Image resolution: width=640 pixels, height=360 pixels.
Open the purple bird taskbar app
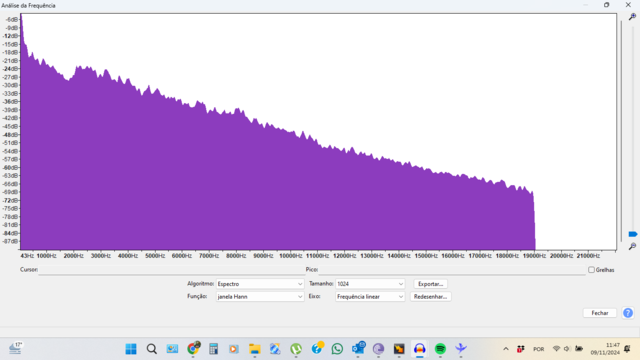tap(461, 349)
